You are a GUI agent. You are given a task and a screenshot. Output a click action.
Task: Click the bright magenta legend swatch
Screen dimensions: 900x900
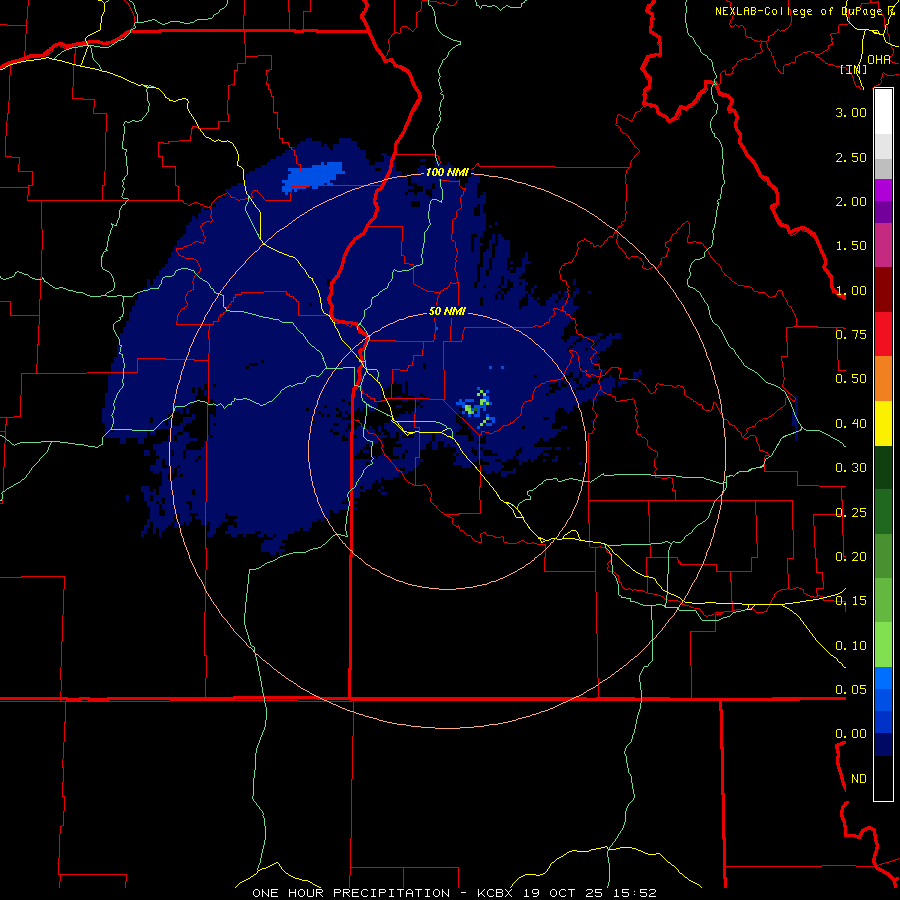pos(883,190)
